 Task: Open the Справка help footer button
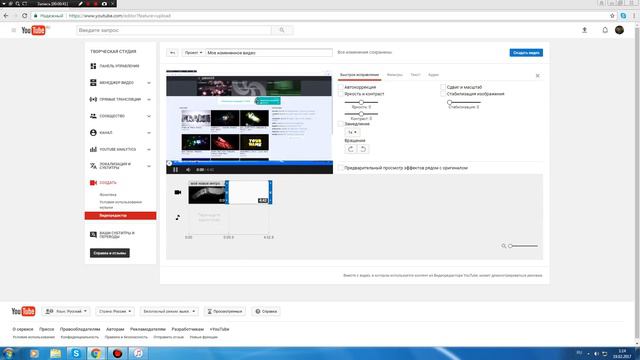pyautogui.click(x=266, y=311)
